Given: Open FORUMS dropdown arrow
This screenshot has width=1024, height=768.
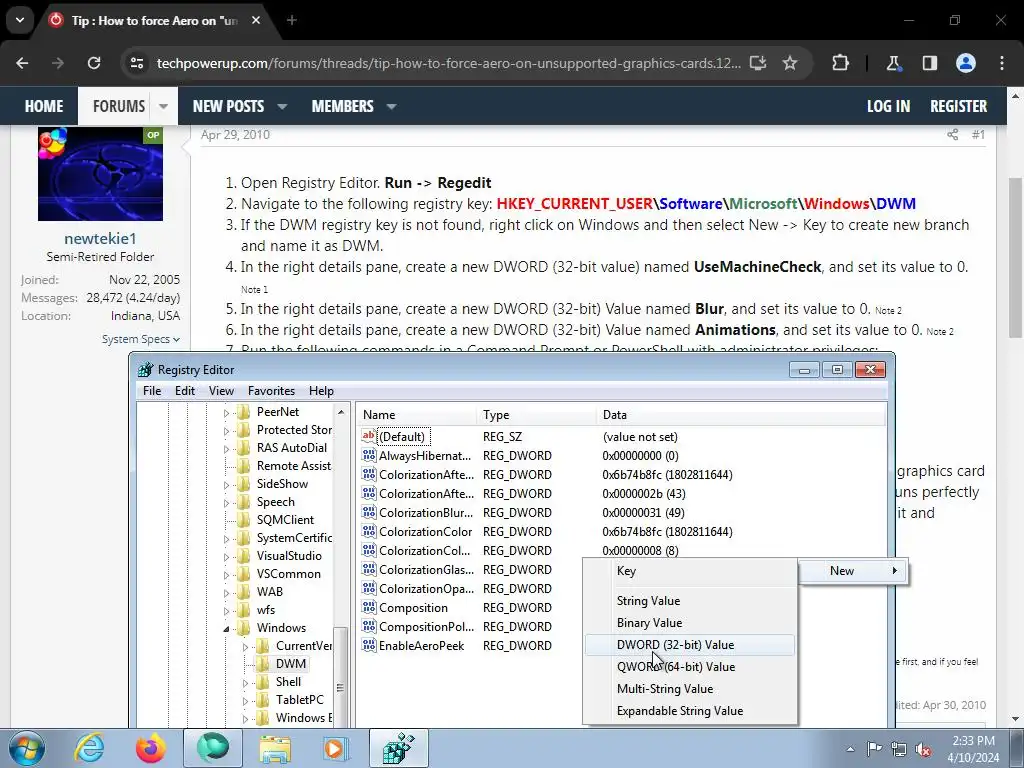Looking at the screenshot, I should point(163,106).
